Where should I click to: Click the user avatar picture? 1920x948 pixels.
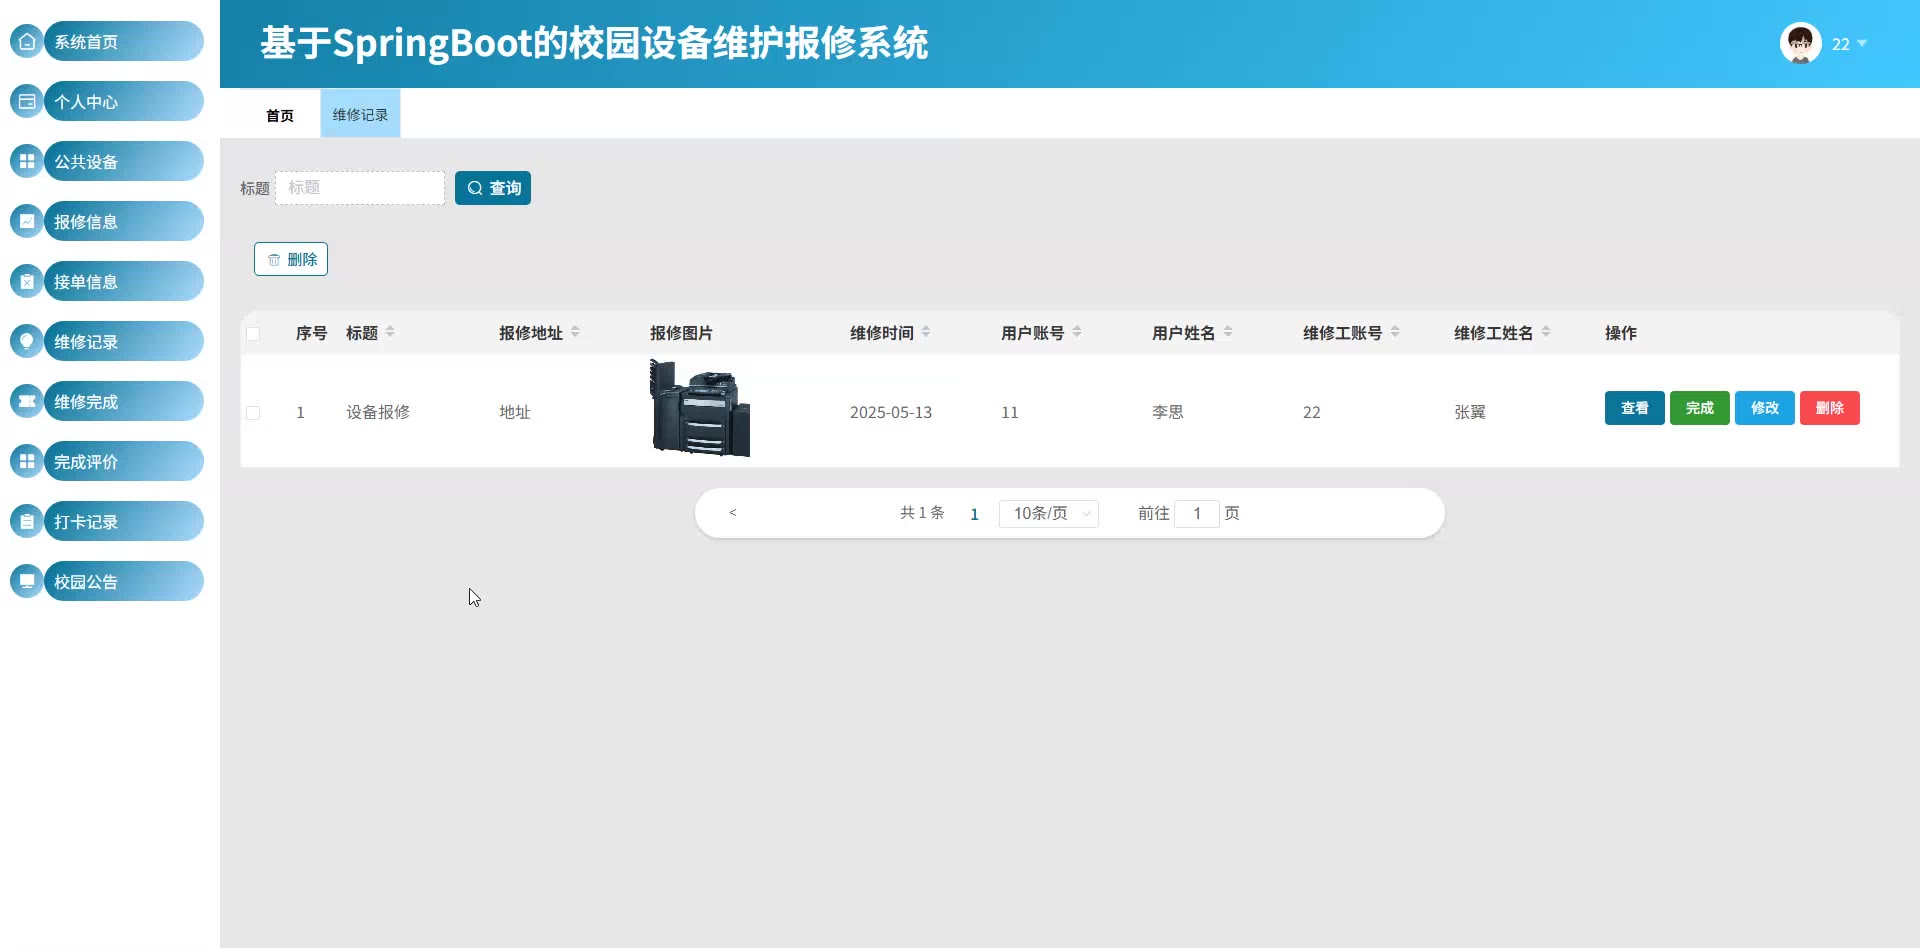pos(1800,43)
